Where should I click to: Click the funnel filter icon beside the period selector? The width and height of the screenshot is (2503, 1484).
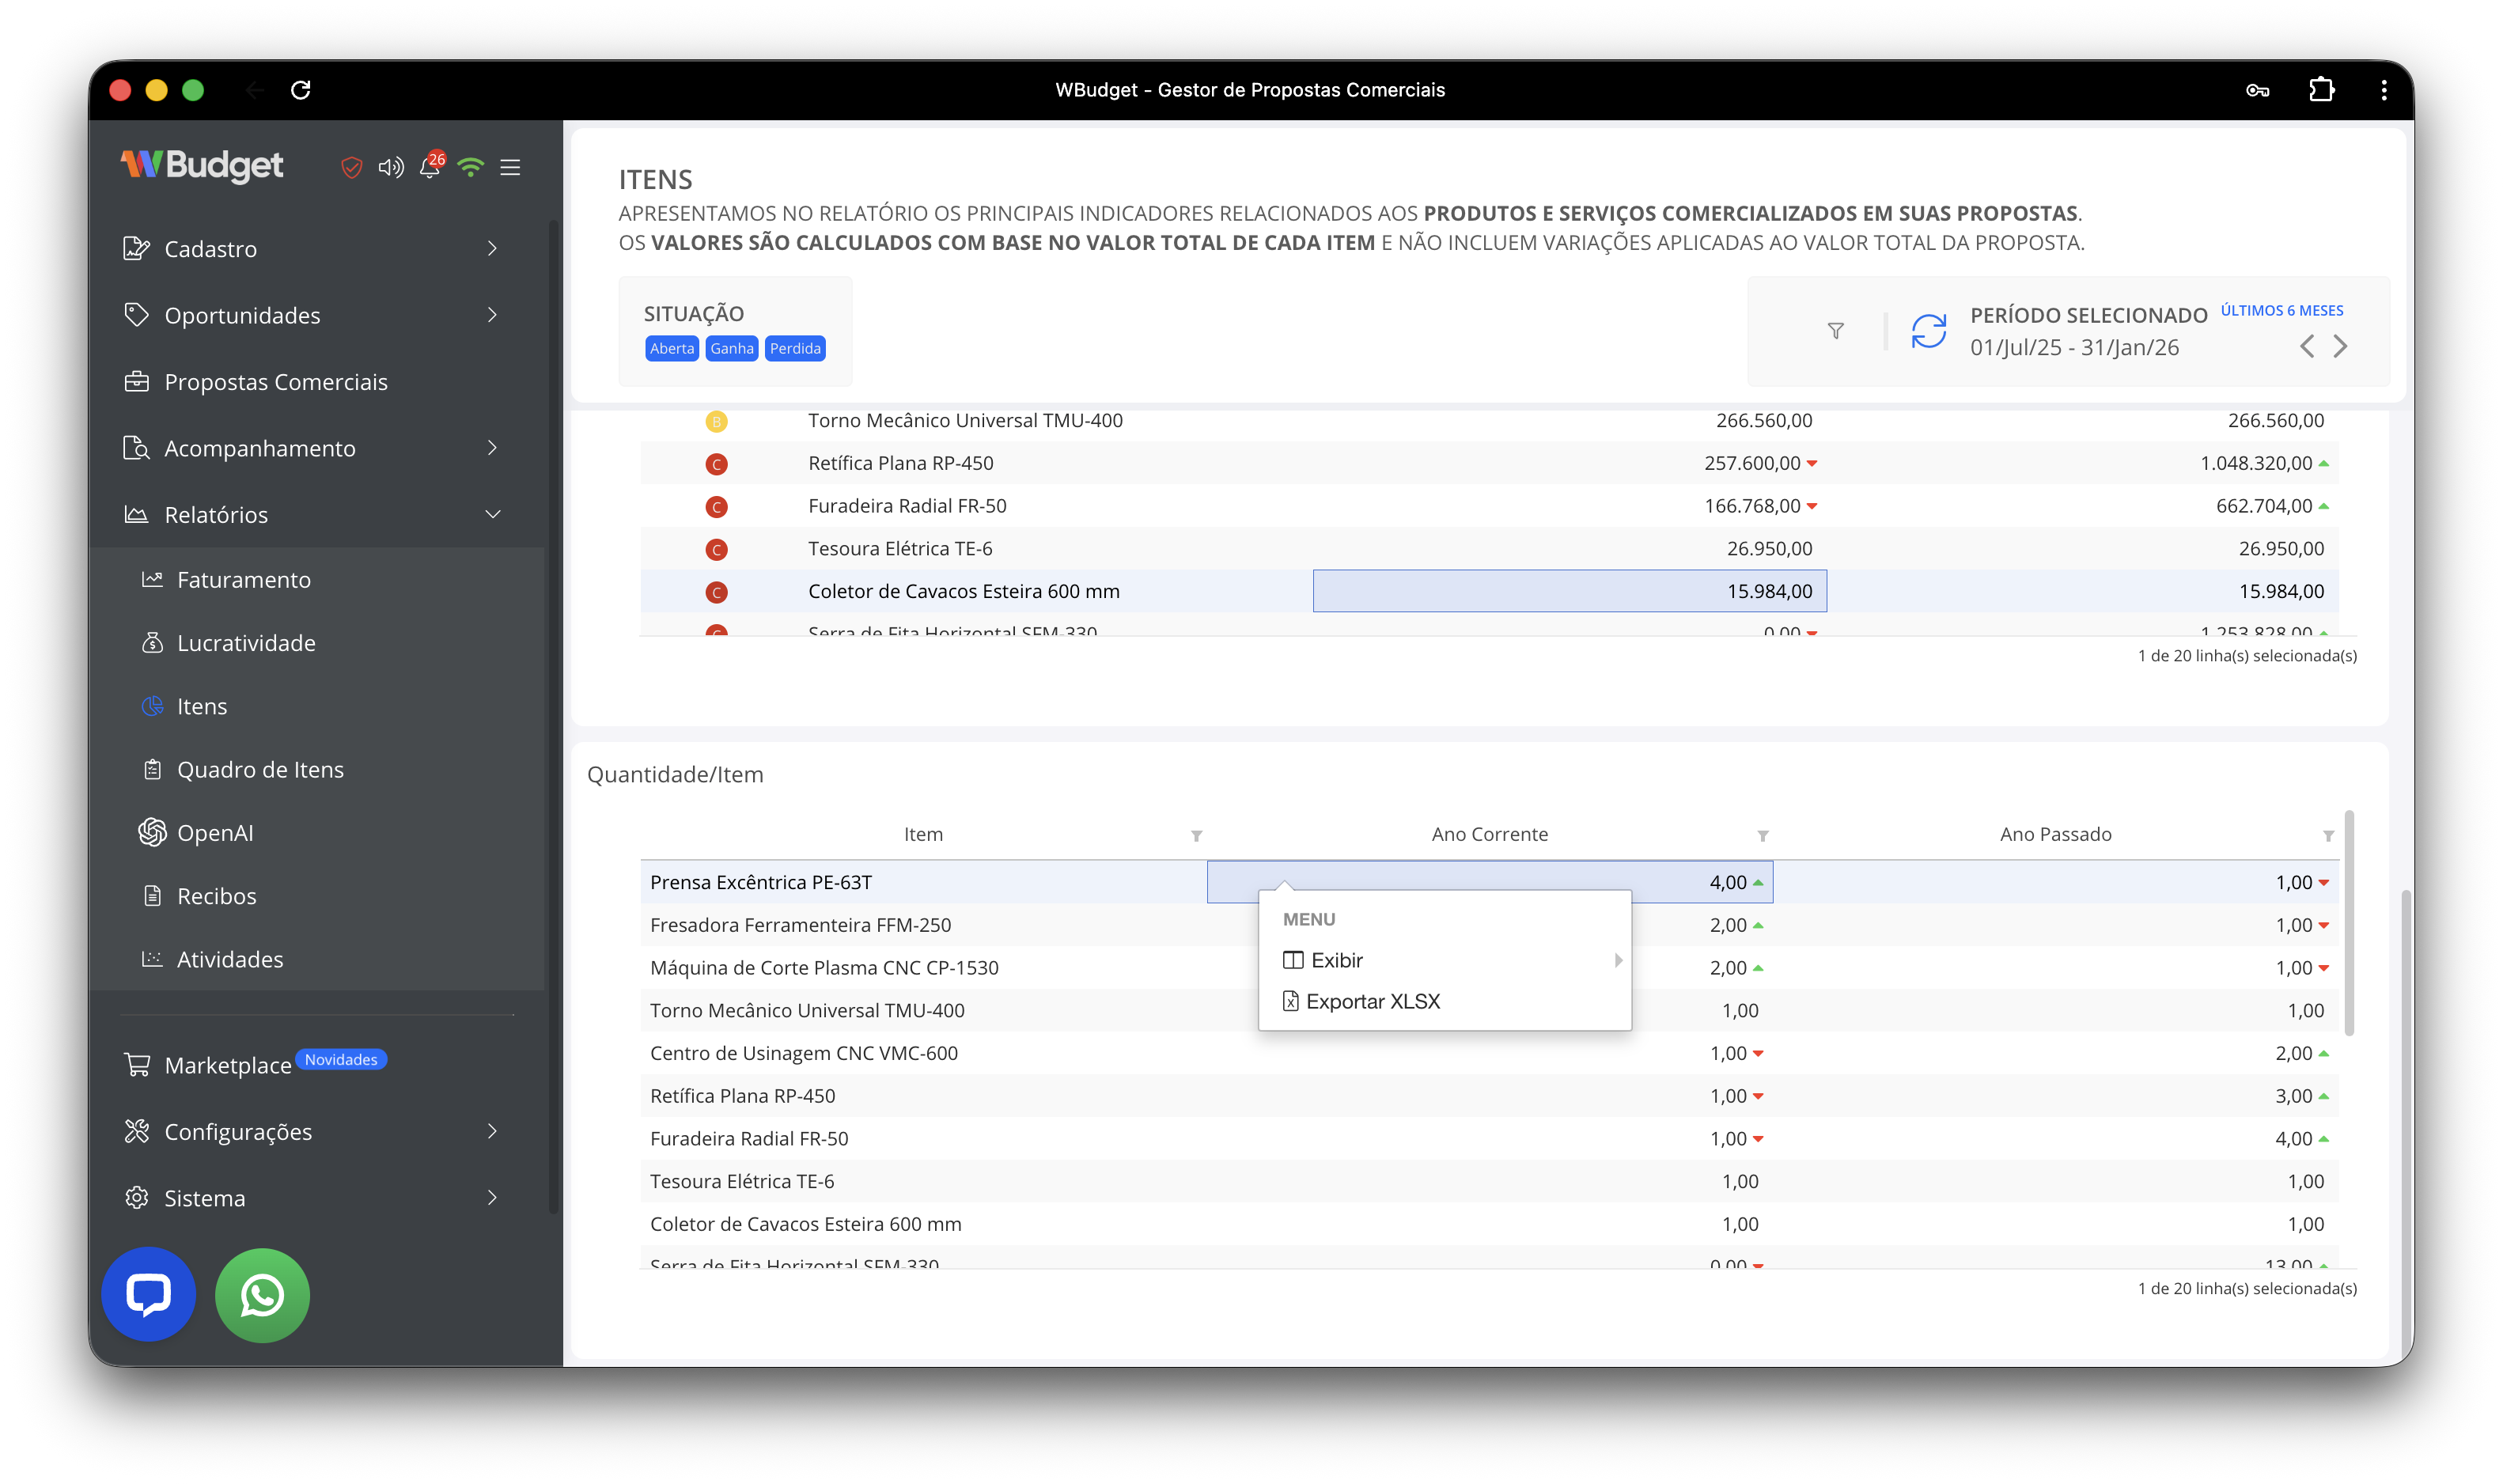1835,331
